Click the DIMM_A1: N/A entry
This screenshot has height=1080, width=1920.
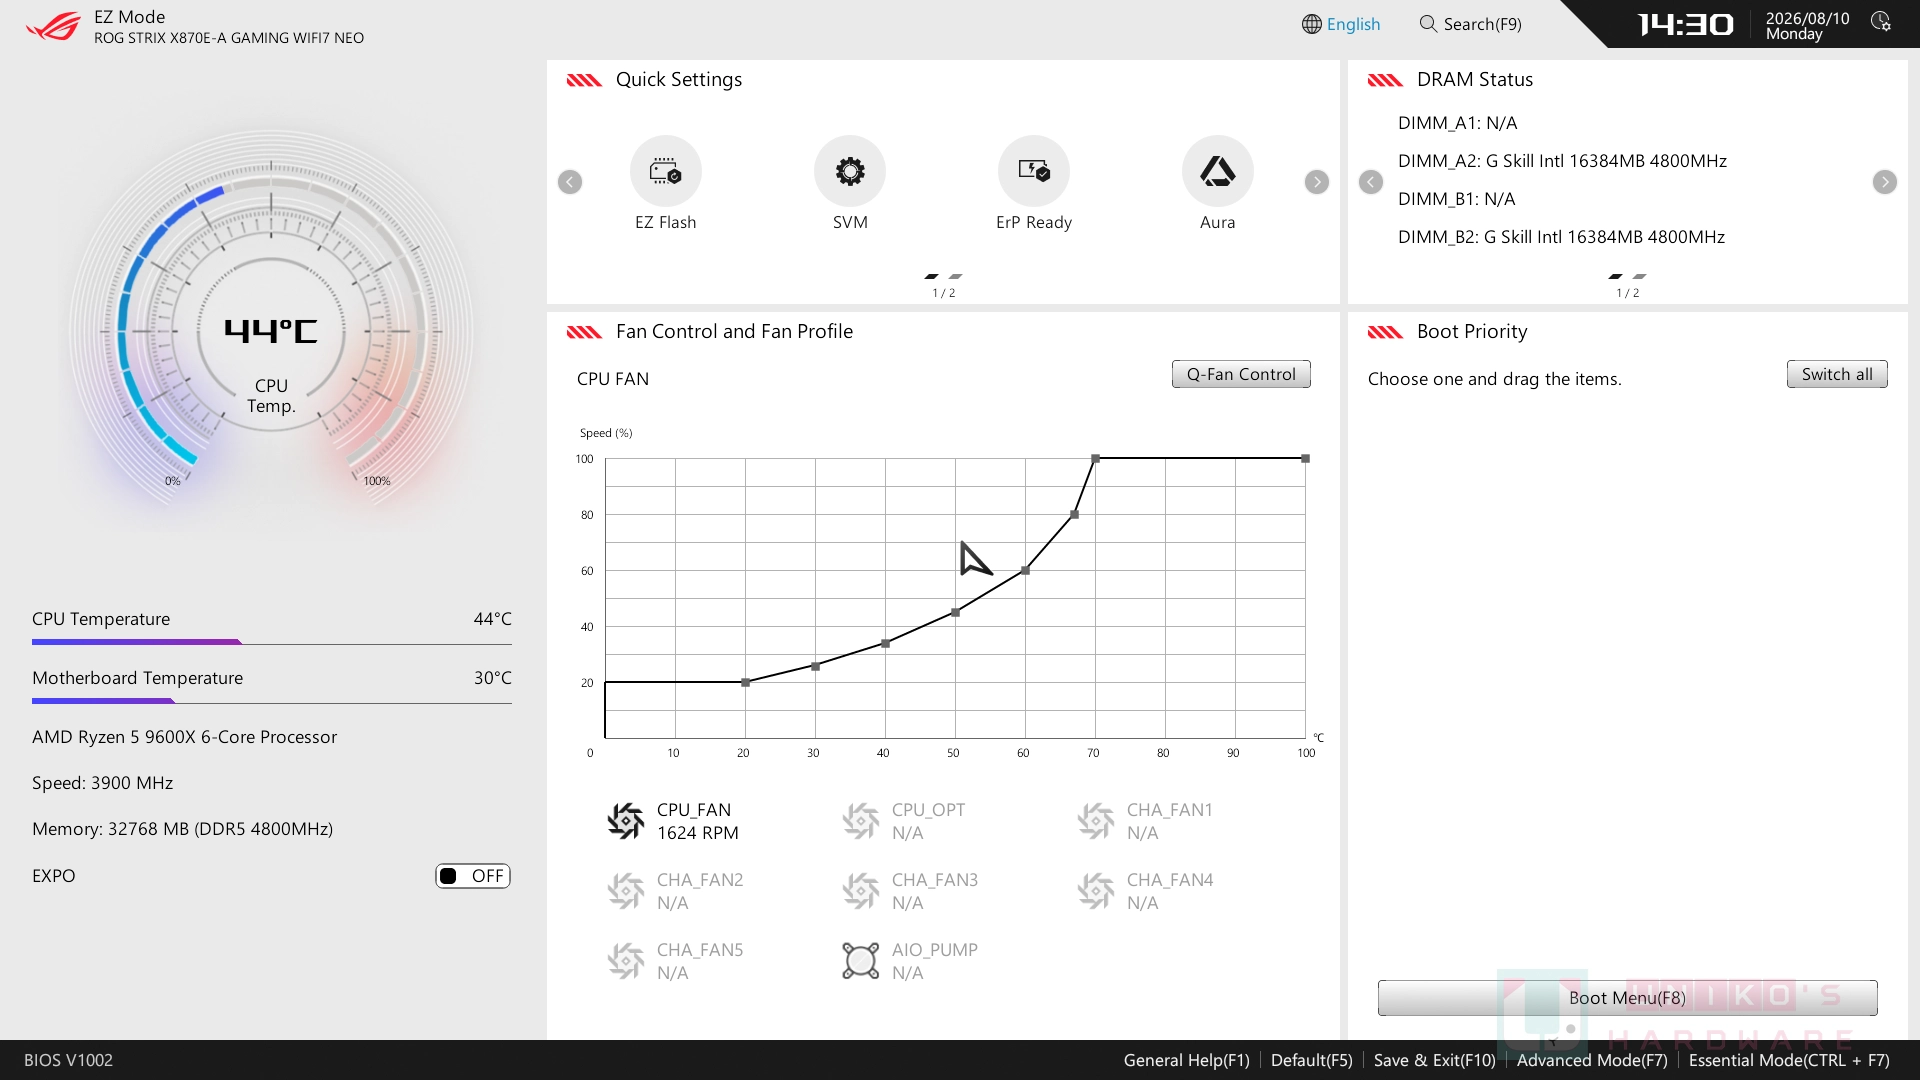(1457, 123)
